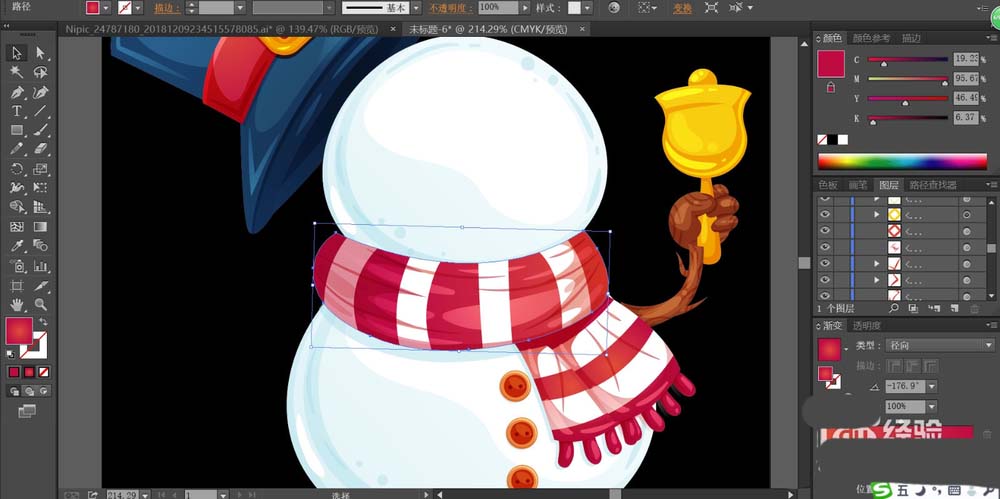Expand the yellow bell sublayer
This screenshot has height=499, width=1000.
(877, 215)
